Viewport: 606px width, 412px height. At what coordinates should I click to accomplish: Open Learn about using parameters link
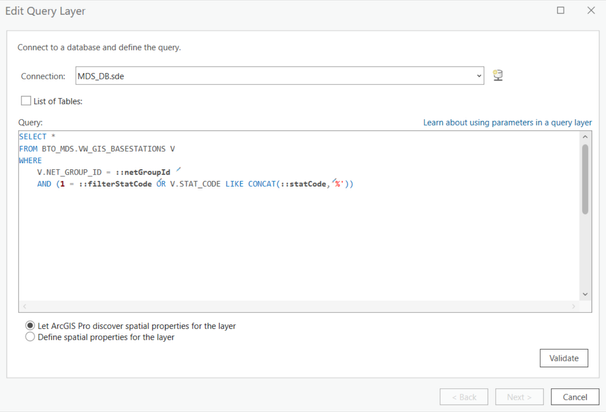point(507,123)
